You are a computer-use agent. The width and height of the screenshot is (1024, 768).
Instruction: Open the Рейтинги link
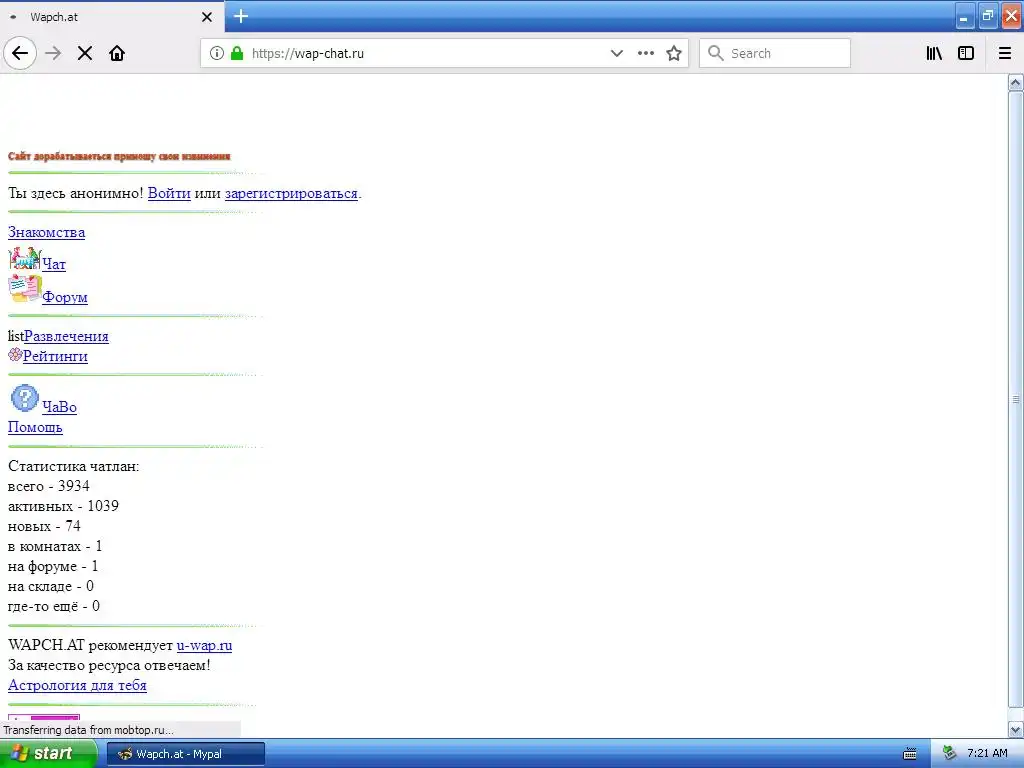pos(55,357)
